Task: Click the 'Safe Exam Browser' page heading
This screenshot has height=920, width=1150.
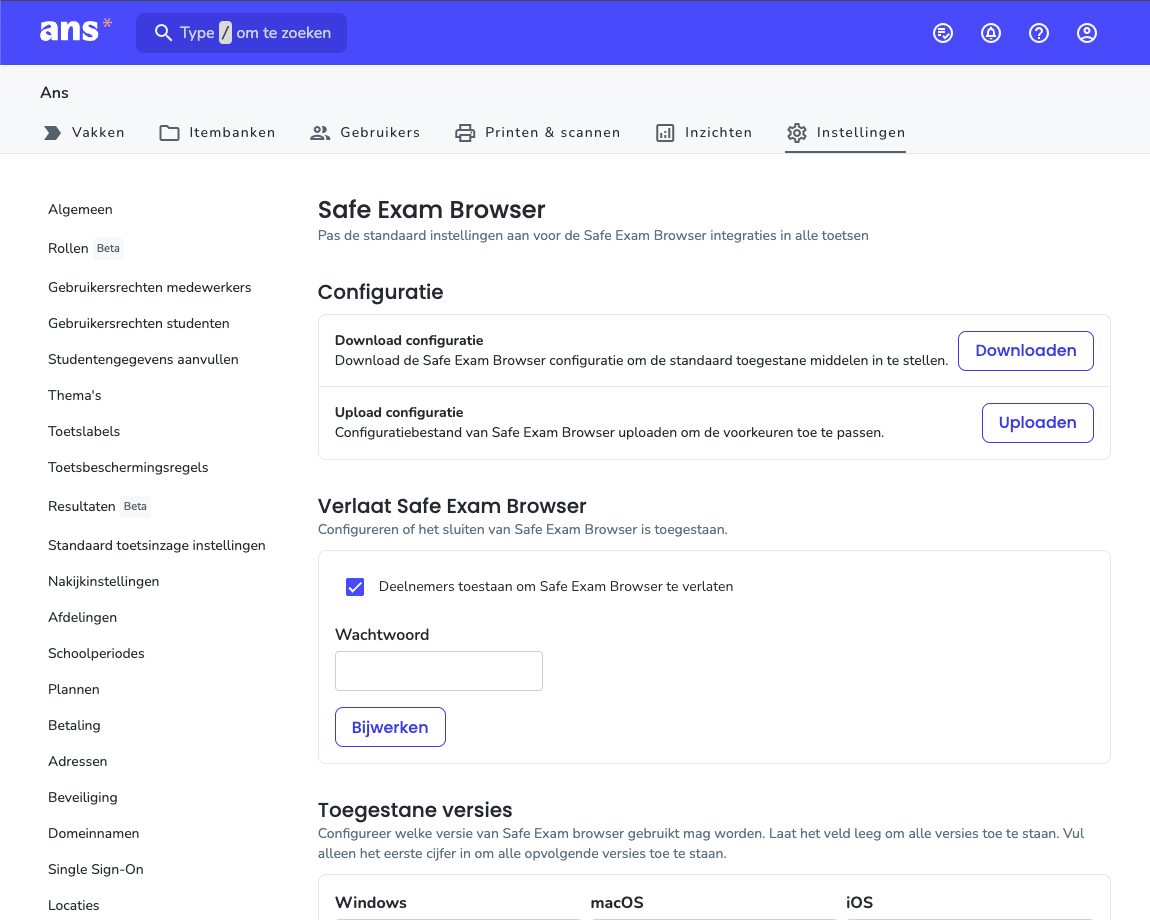Action: [x=431, y=210]
